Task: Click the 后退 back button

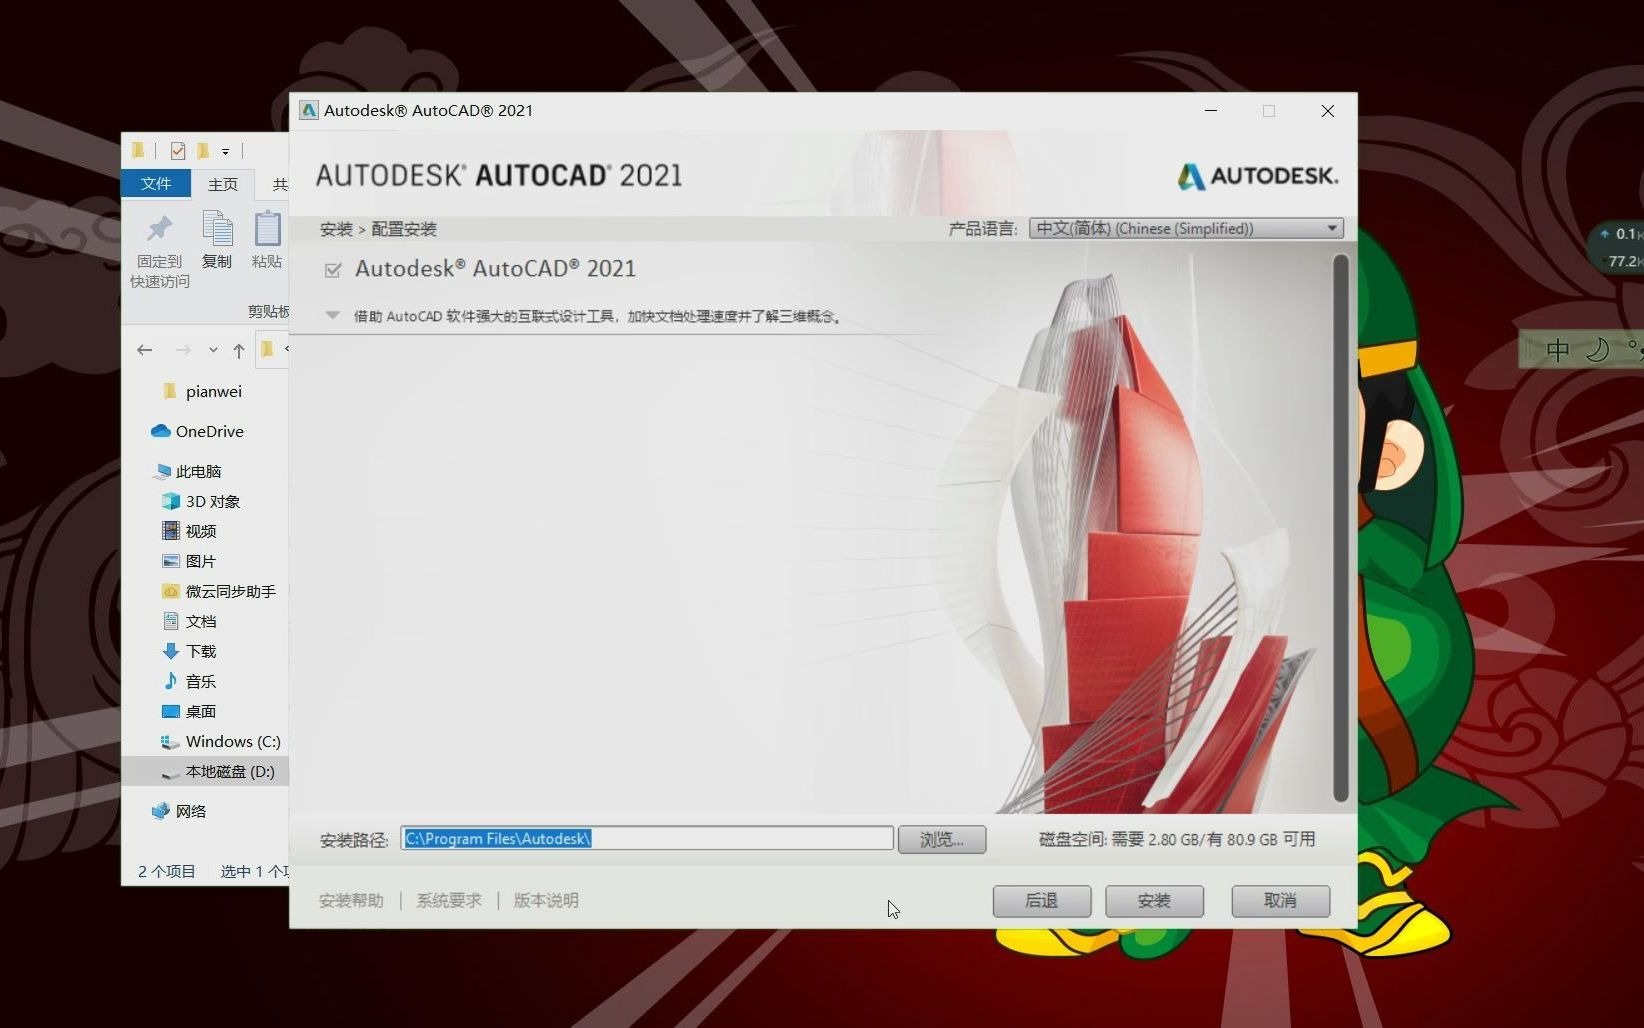Action: coord(1042,900)
